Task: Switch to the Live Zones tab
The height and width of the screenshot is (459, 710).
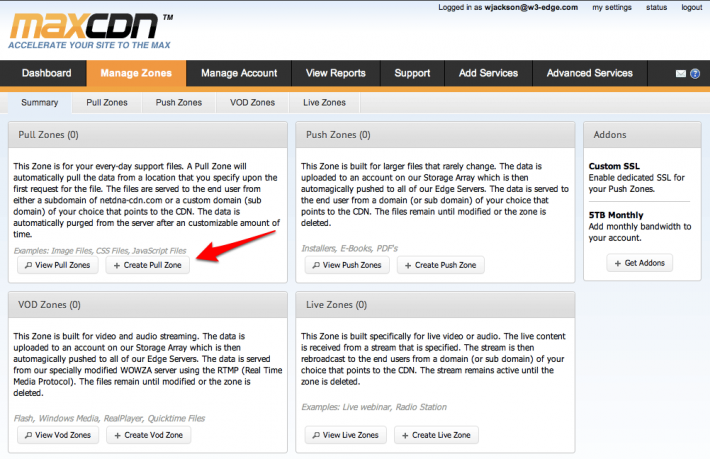Action: [324, 103]
